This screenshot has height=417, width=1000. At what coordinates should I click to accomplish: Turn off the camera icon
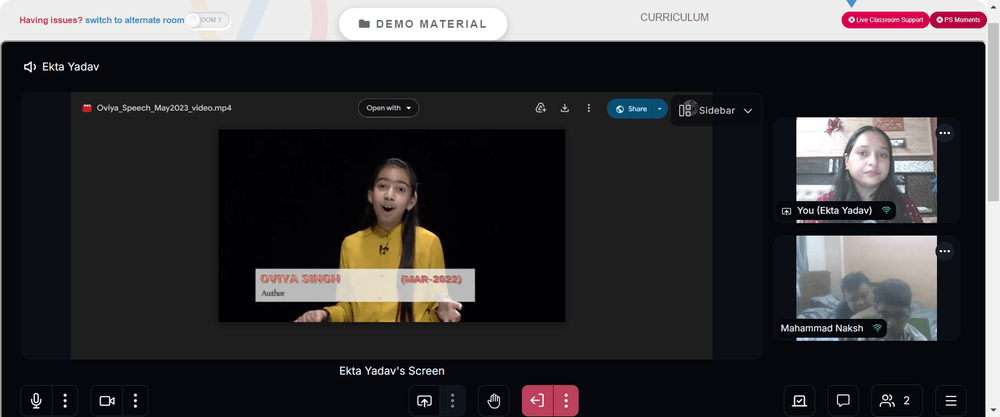pyautogui.click(x=107, y=401)
